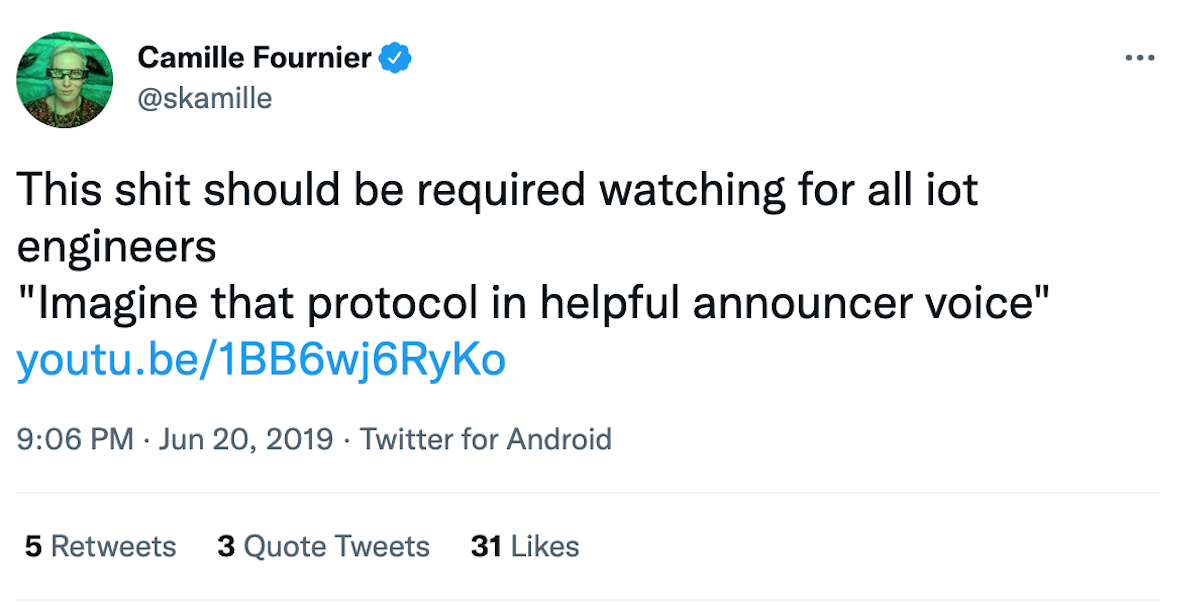View the Quote Tweets list

(x=336, y=547)
